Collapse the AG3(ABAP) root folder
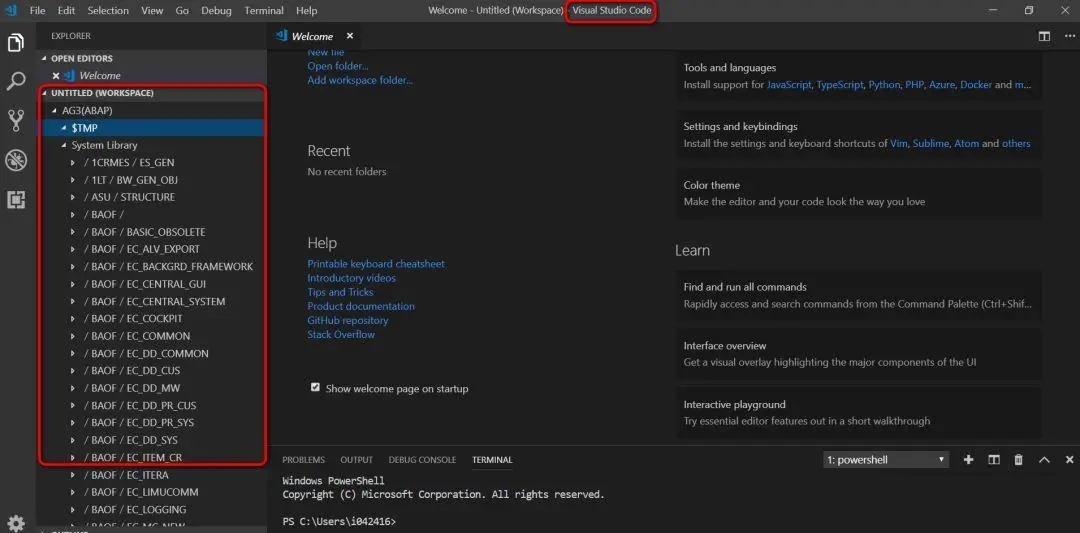Screen dimensions: 1080x533 point(54,110)
